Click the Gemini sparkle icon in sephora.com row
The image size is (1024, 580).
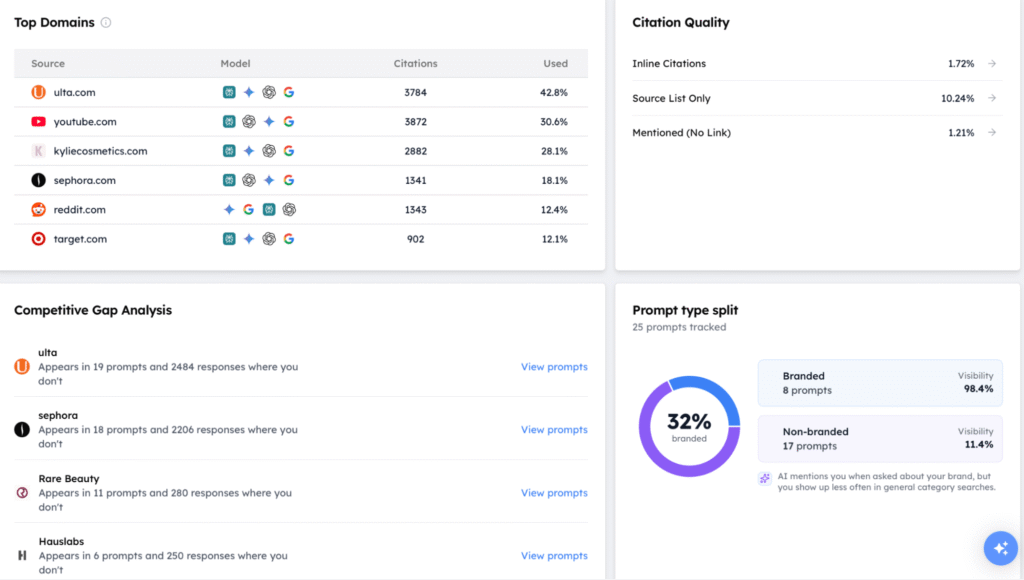coord(269,180)
